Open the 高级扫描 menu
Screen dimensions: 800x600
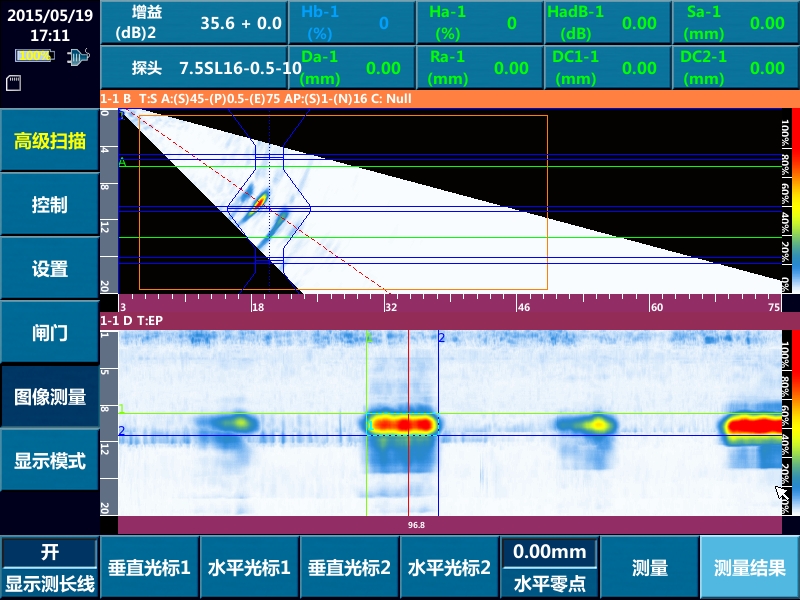pyautogui.click(x=49, y=141)
